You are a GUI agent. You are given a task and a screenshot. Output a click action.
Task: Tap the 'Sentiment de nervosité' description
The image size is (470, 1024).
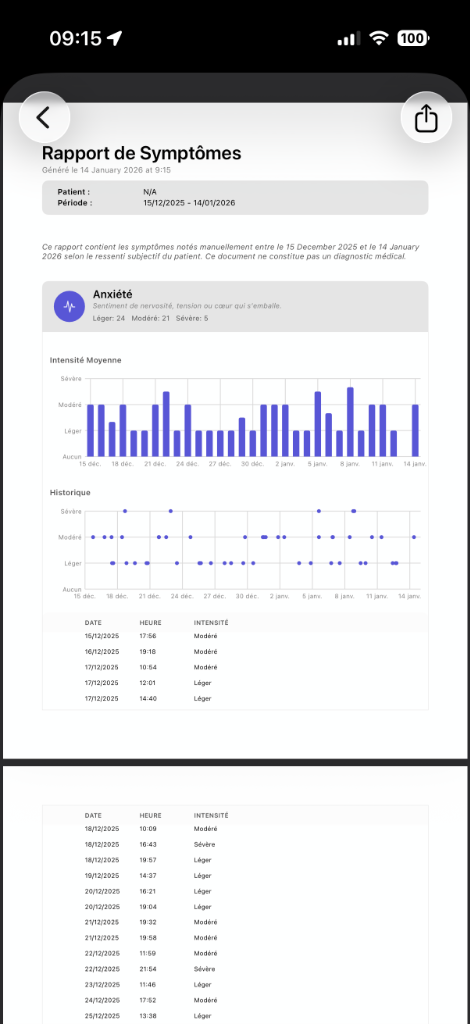pos(187,306)
